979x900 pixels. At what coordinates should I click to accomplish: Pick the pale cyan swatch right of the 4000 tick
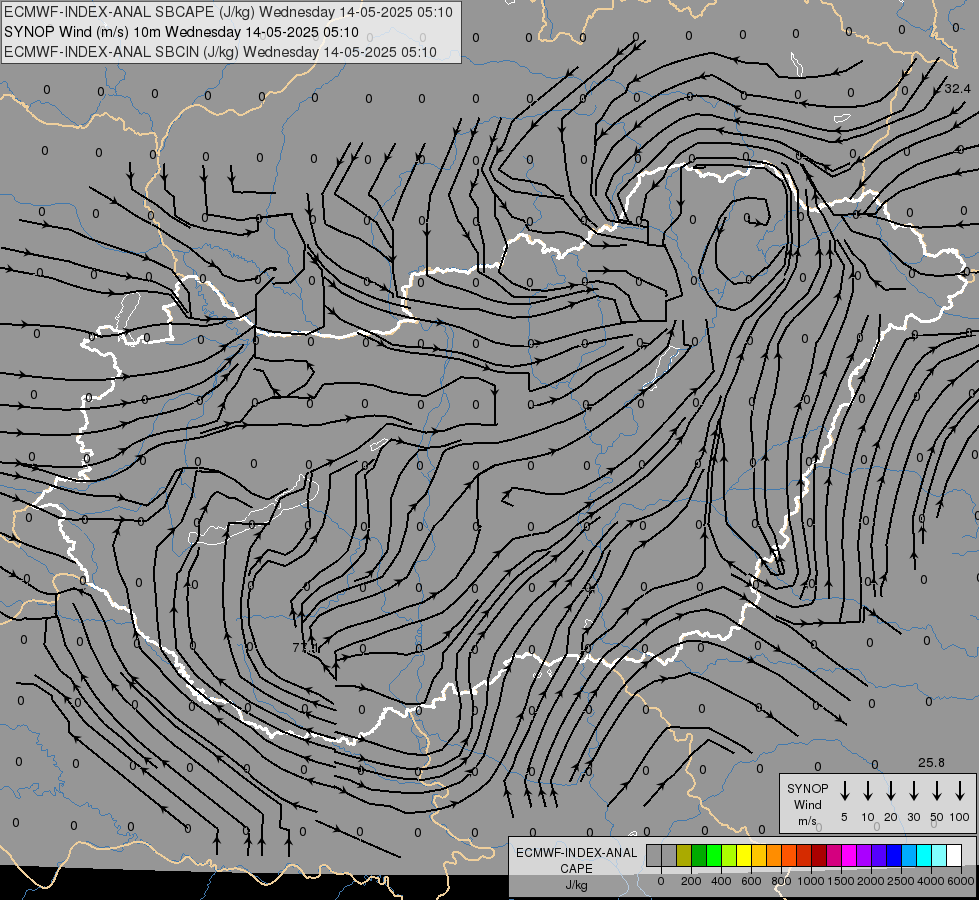(939, 855)
